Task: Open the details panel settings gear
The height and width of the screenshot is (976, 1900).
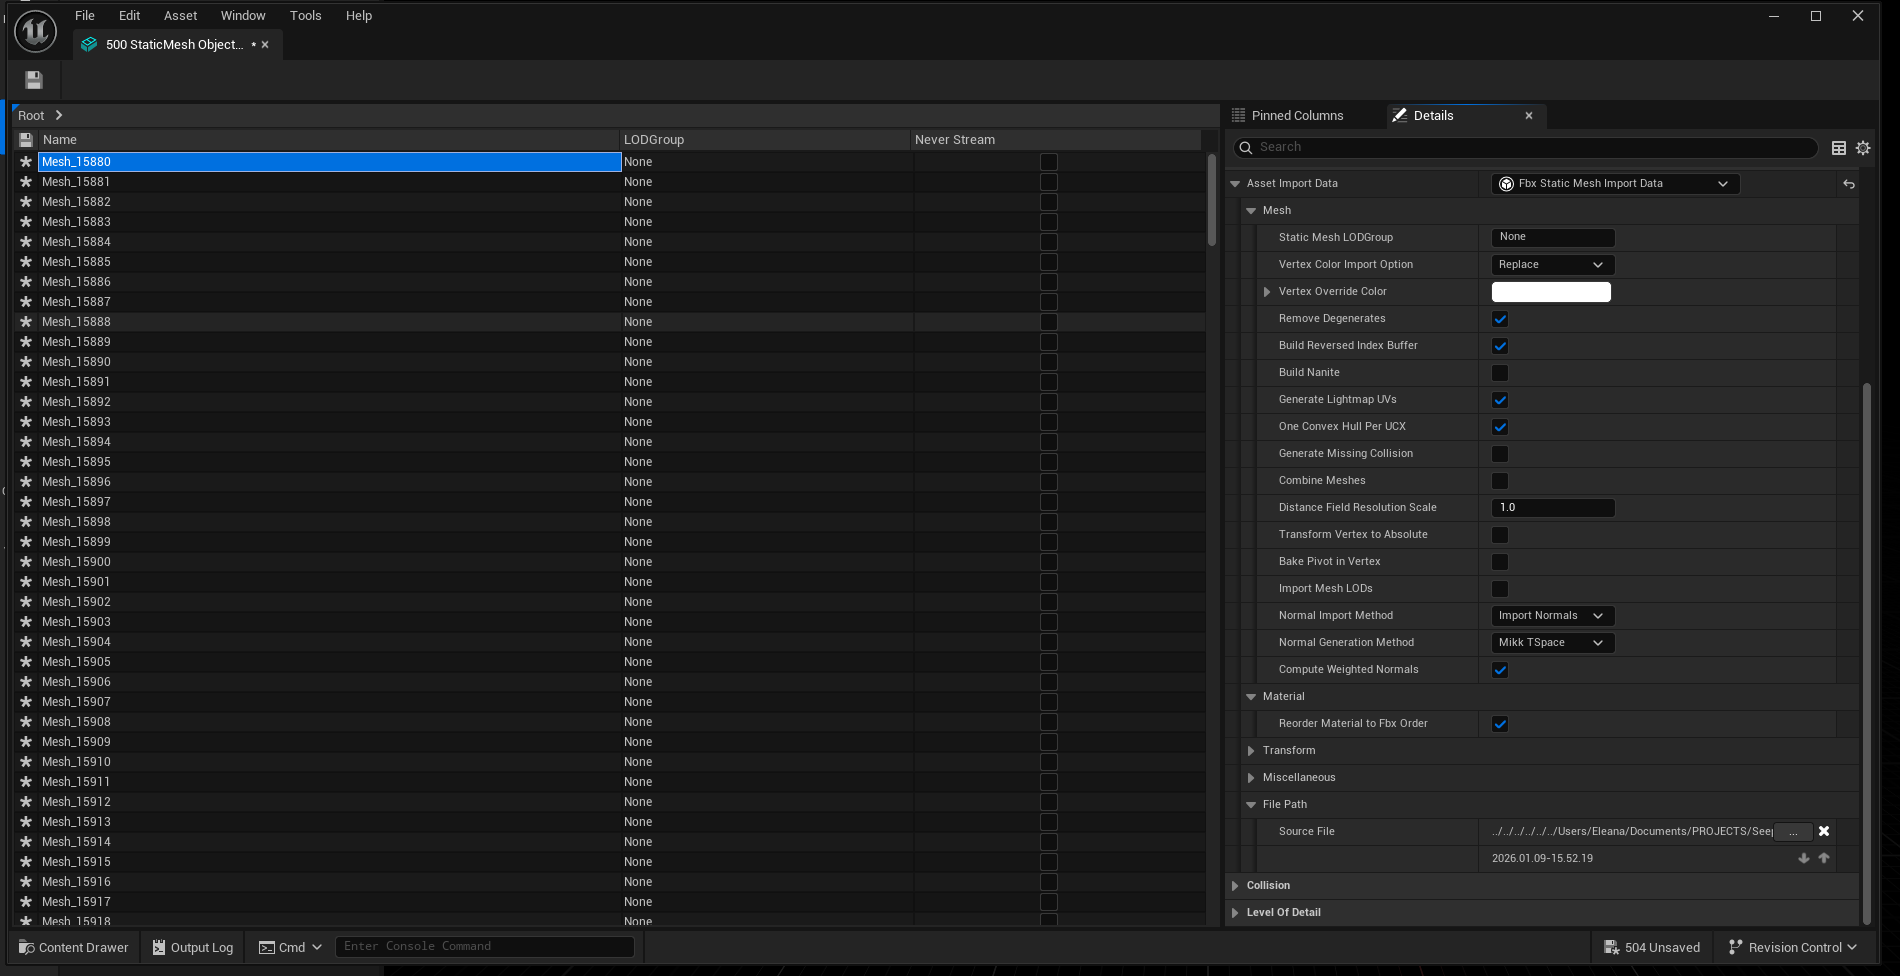Action: coord(1863,148)
